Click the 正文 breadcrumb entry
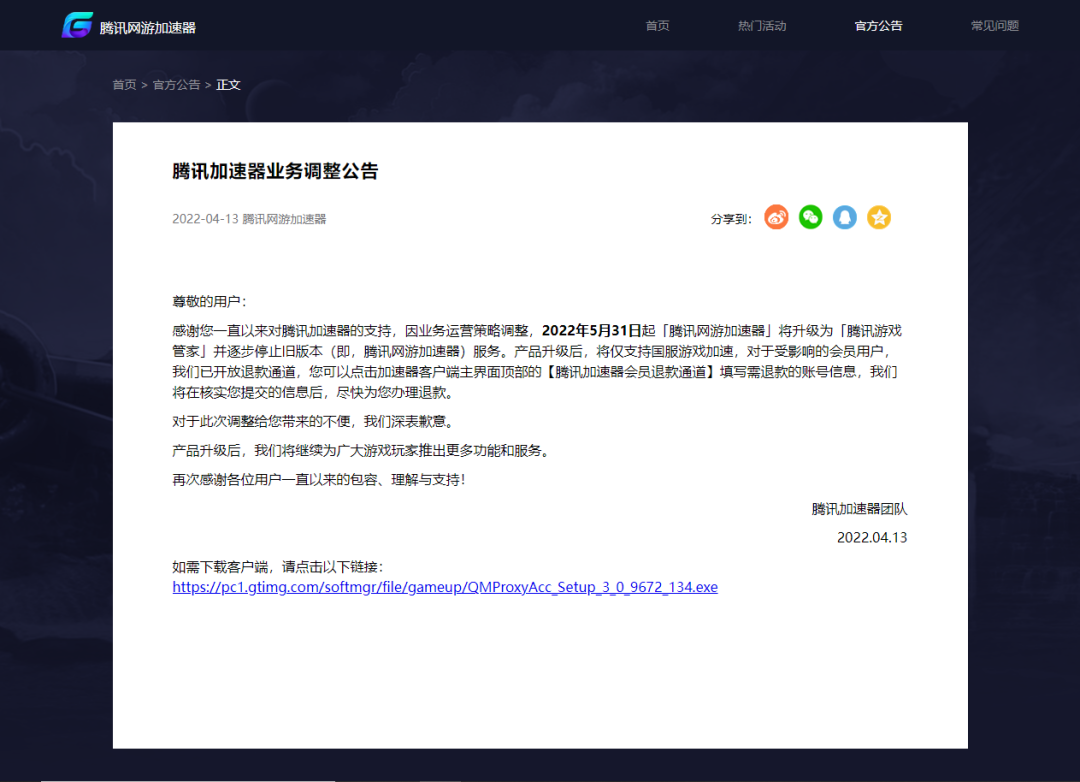The image size is (1080, 782). click(x=228, y=85)
